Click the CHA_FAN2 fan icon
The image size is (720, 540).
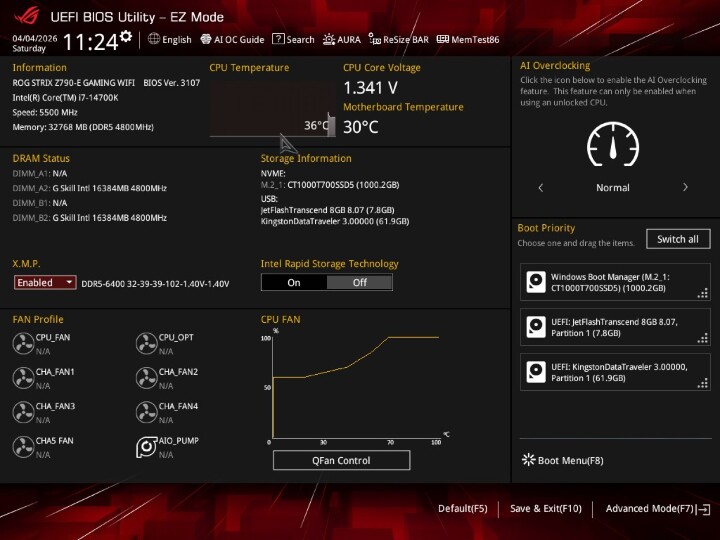pos(146,378)
